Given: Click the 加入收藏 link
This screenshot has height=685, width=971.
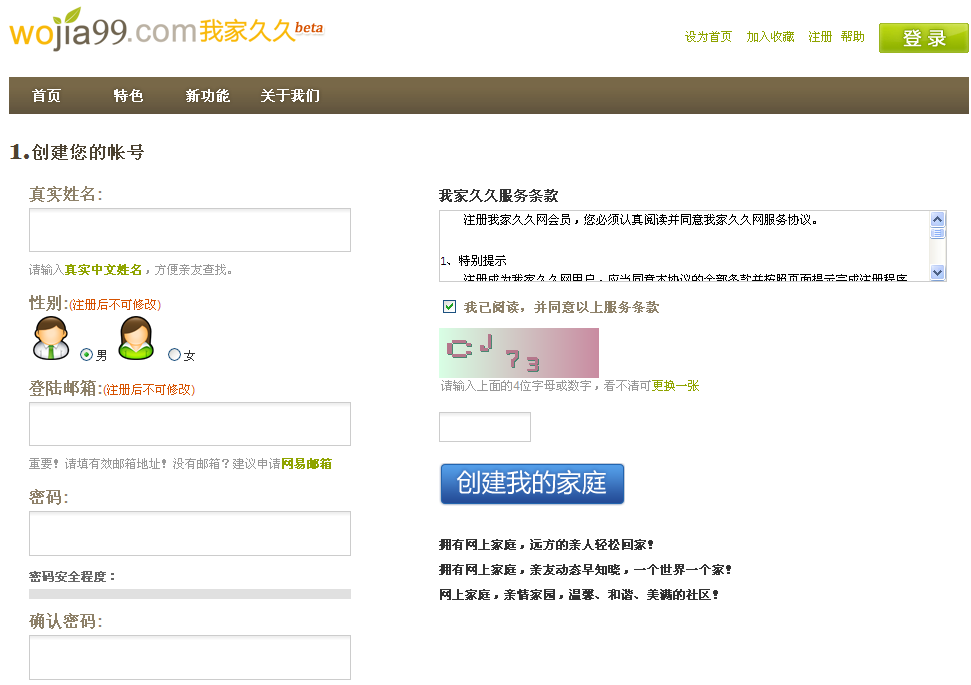Looking at the screenshot, I should [x=770, y=37].
